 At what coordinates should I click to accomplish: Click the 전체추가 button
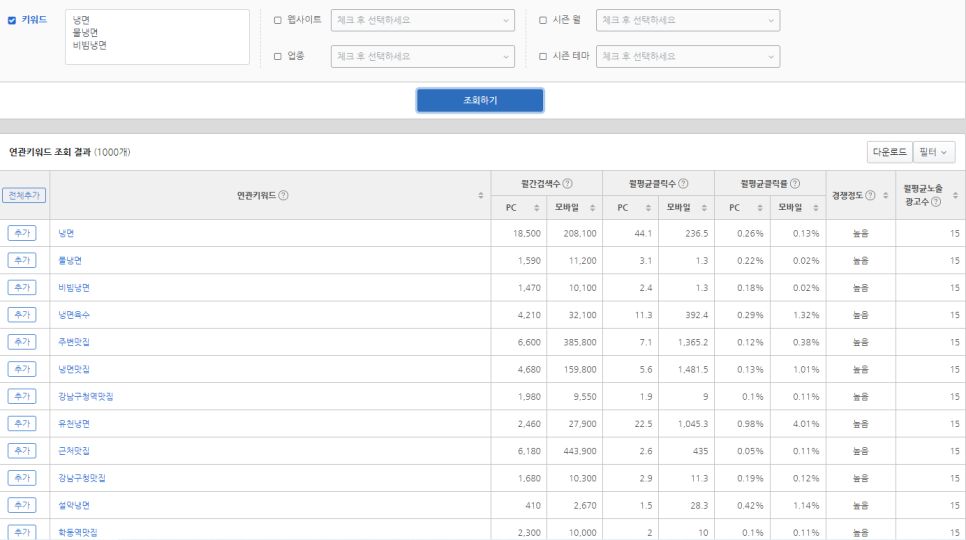coord(24,195)
